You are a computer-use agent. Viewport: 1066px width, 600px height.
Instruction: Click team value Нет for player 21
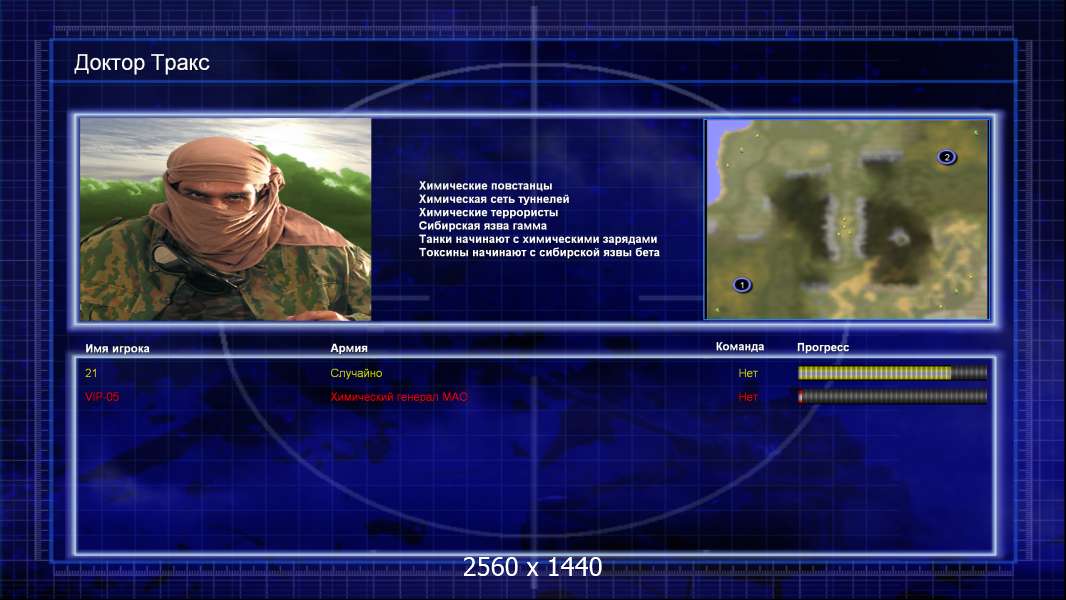coord(748,373)
